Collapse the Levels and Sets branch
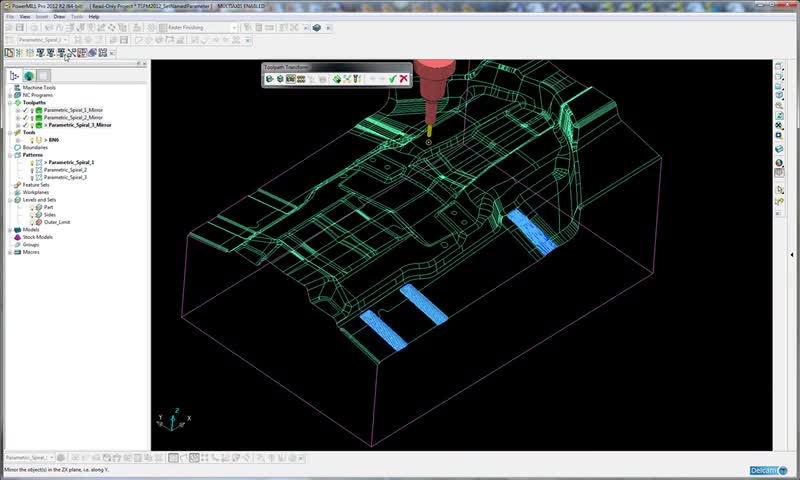The image size is (800, 480). point(10,200)
